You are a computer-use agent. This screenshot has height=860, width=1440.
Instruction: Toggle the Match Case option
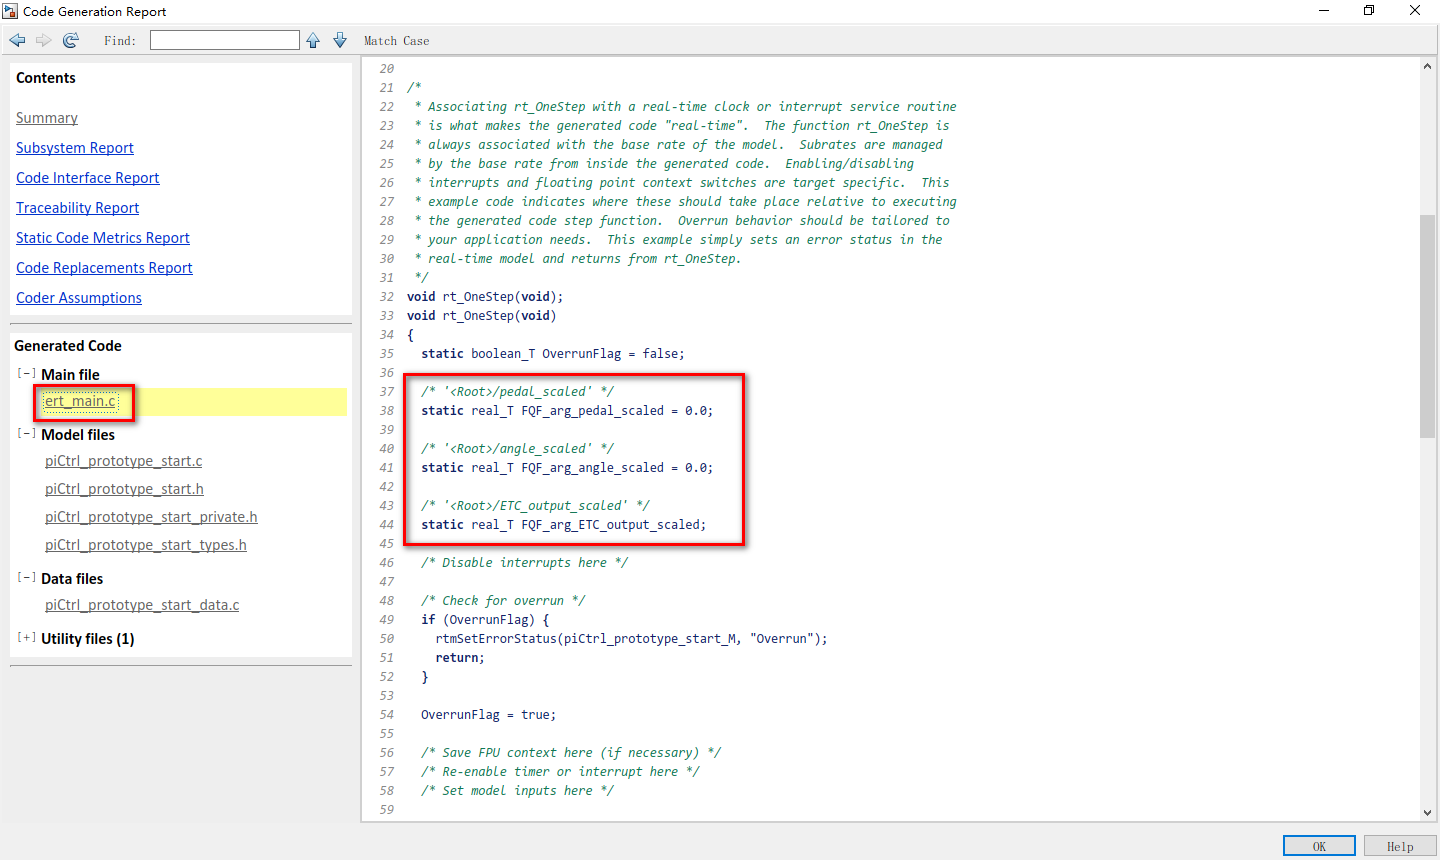396,41
